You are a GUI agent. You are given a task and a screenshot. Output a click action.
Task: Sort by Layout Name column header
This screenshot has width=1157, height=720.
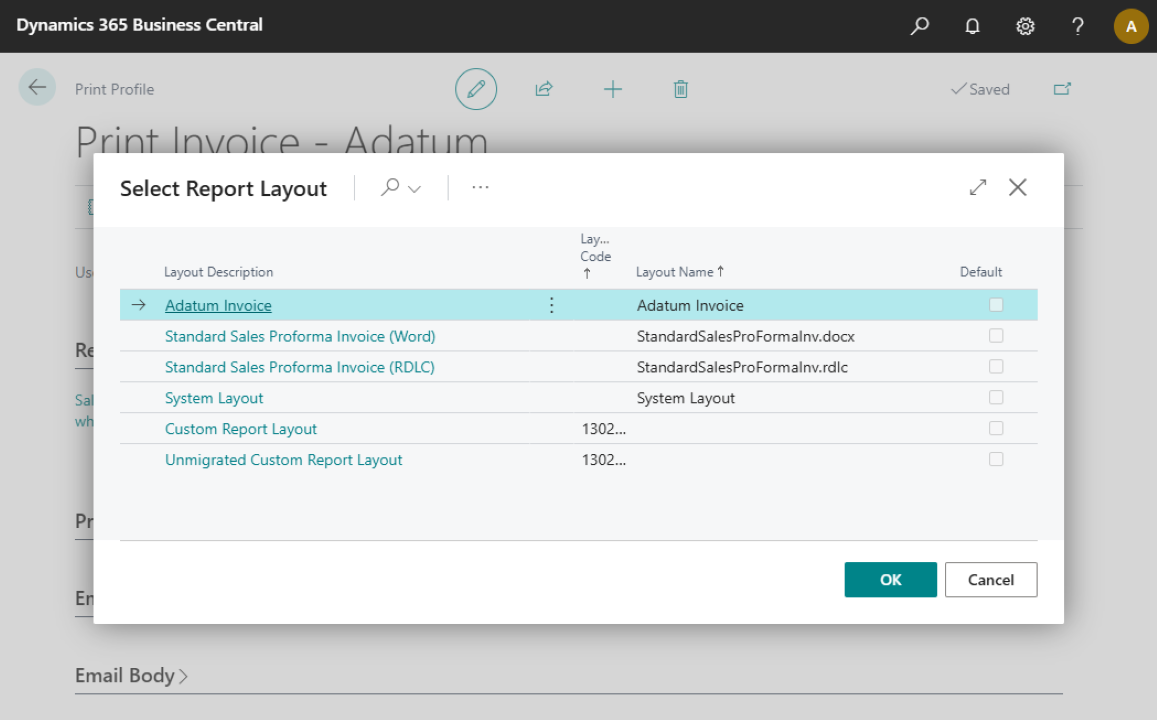(680, 272)
